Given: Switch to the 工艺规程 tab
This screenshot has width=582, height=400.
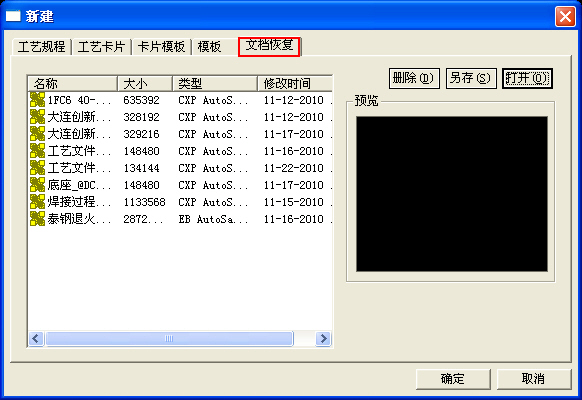Looking at the screenshot, I should [42, 47].
